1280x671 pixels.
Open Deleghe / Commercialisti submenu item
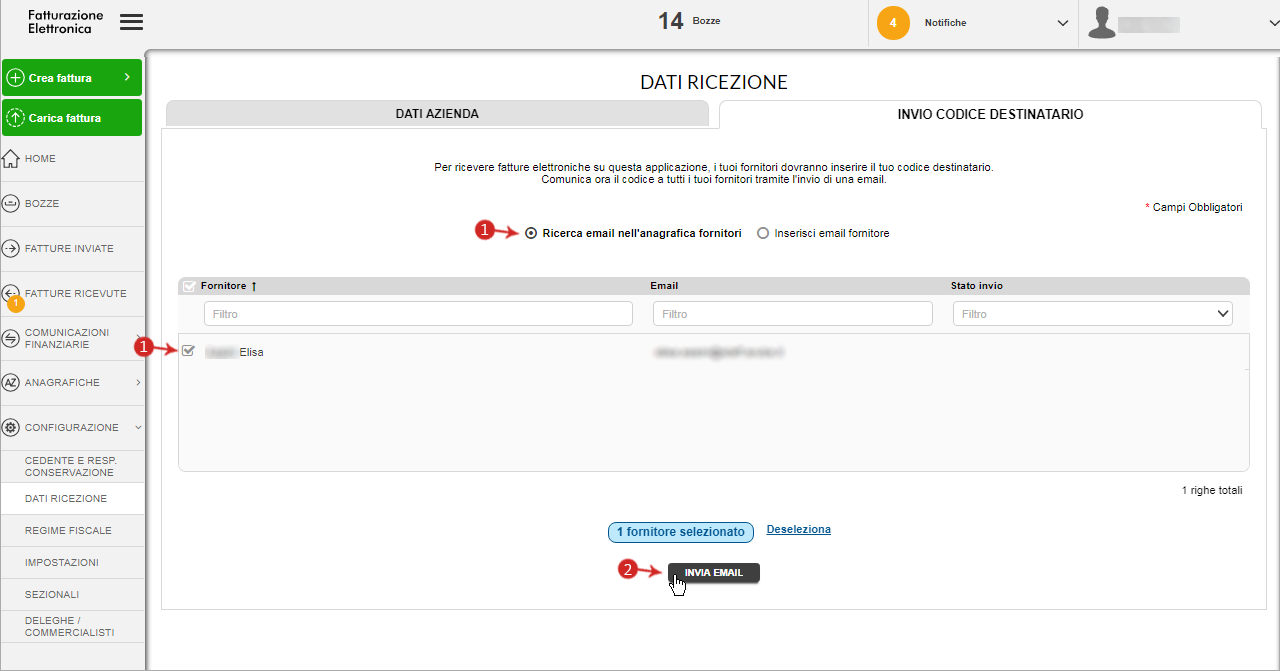click(72, 626)
